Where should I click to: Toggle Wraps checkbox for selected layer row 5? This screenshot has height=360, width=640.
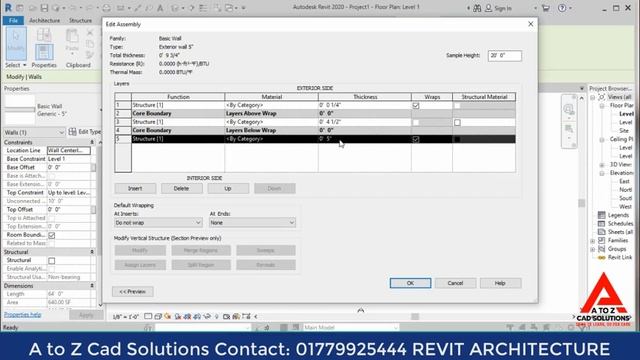(x=416, y=139)
